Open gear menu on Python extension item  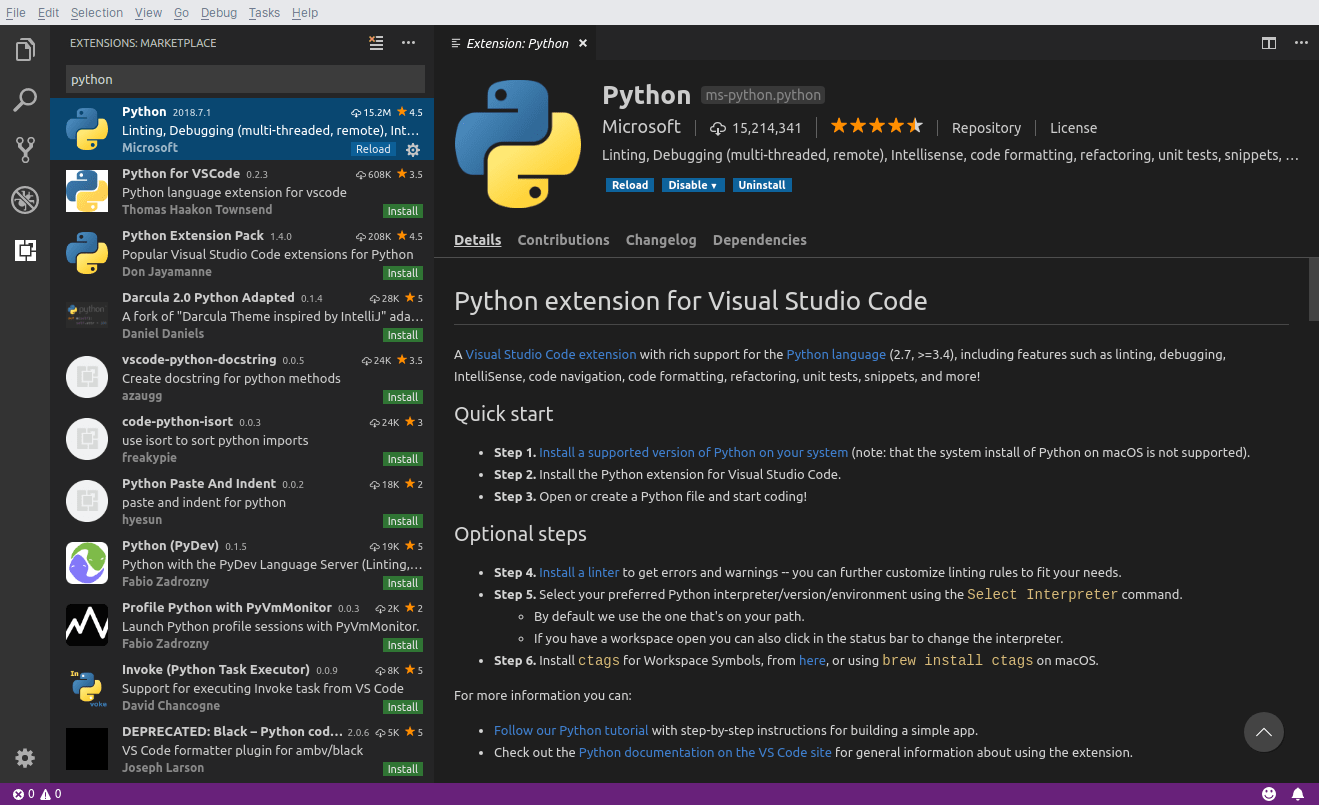[x=413, y=149]
